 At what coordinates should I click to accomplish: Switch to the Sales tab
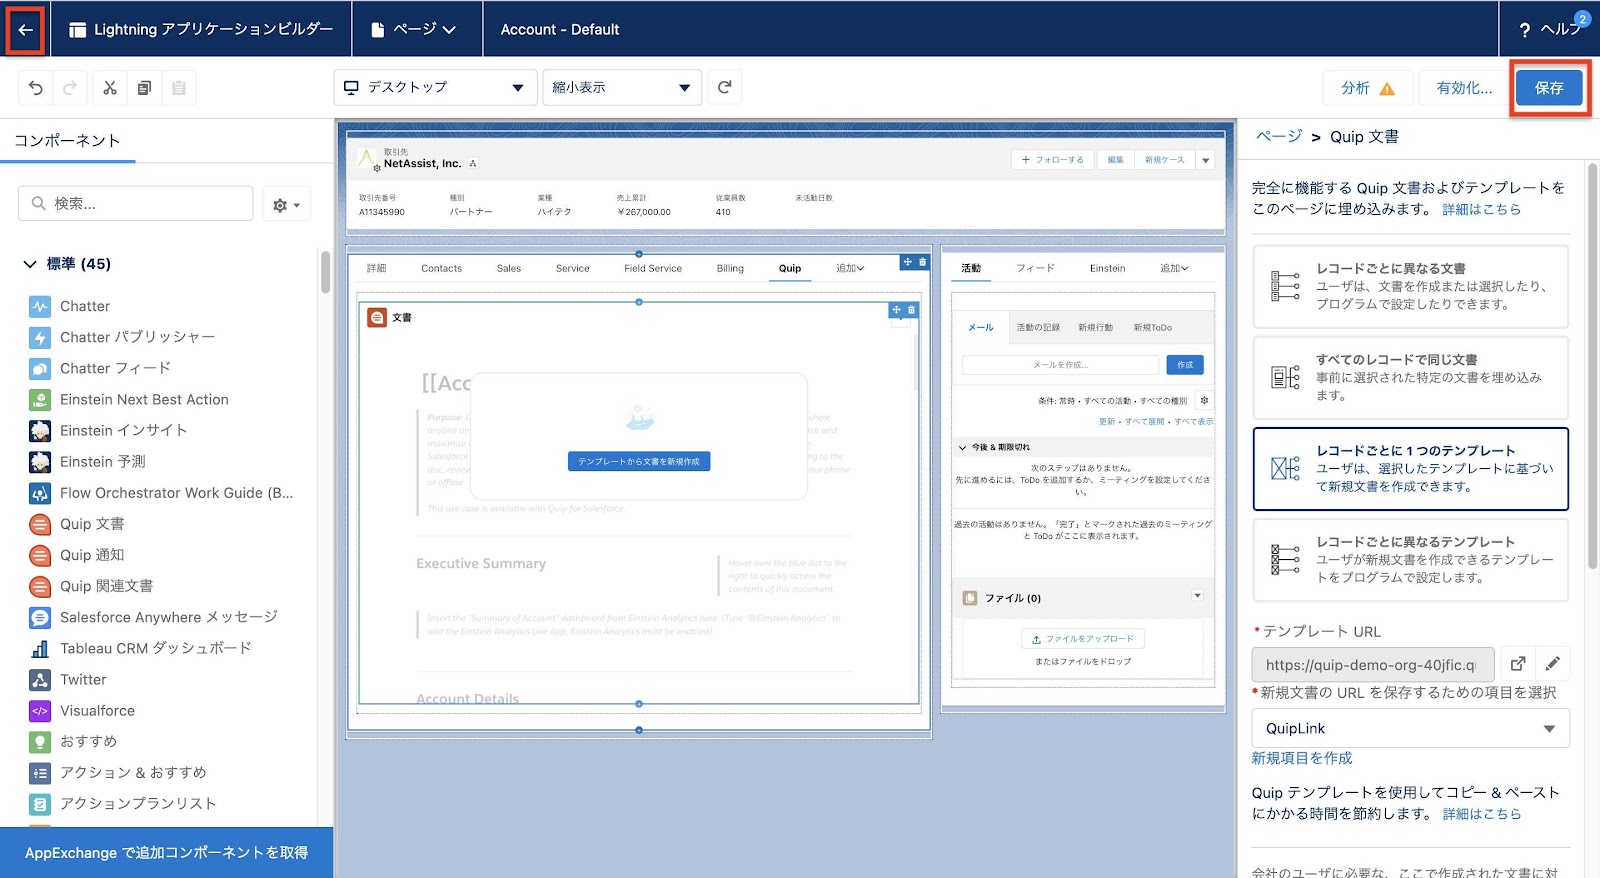(509, 268)
